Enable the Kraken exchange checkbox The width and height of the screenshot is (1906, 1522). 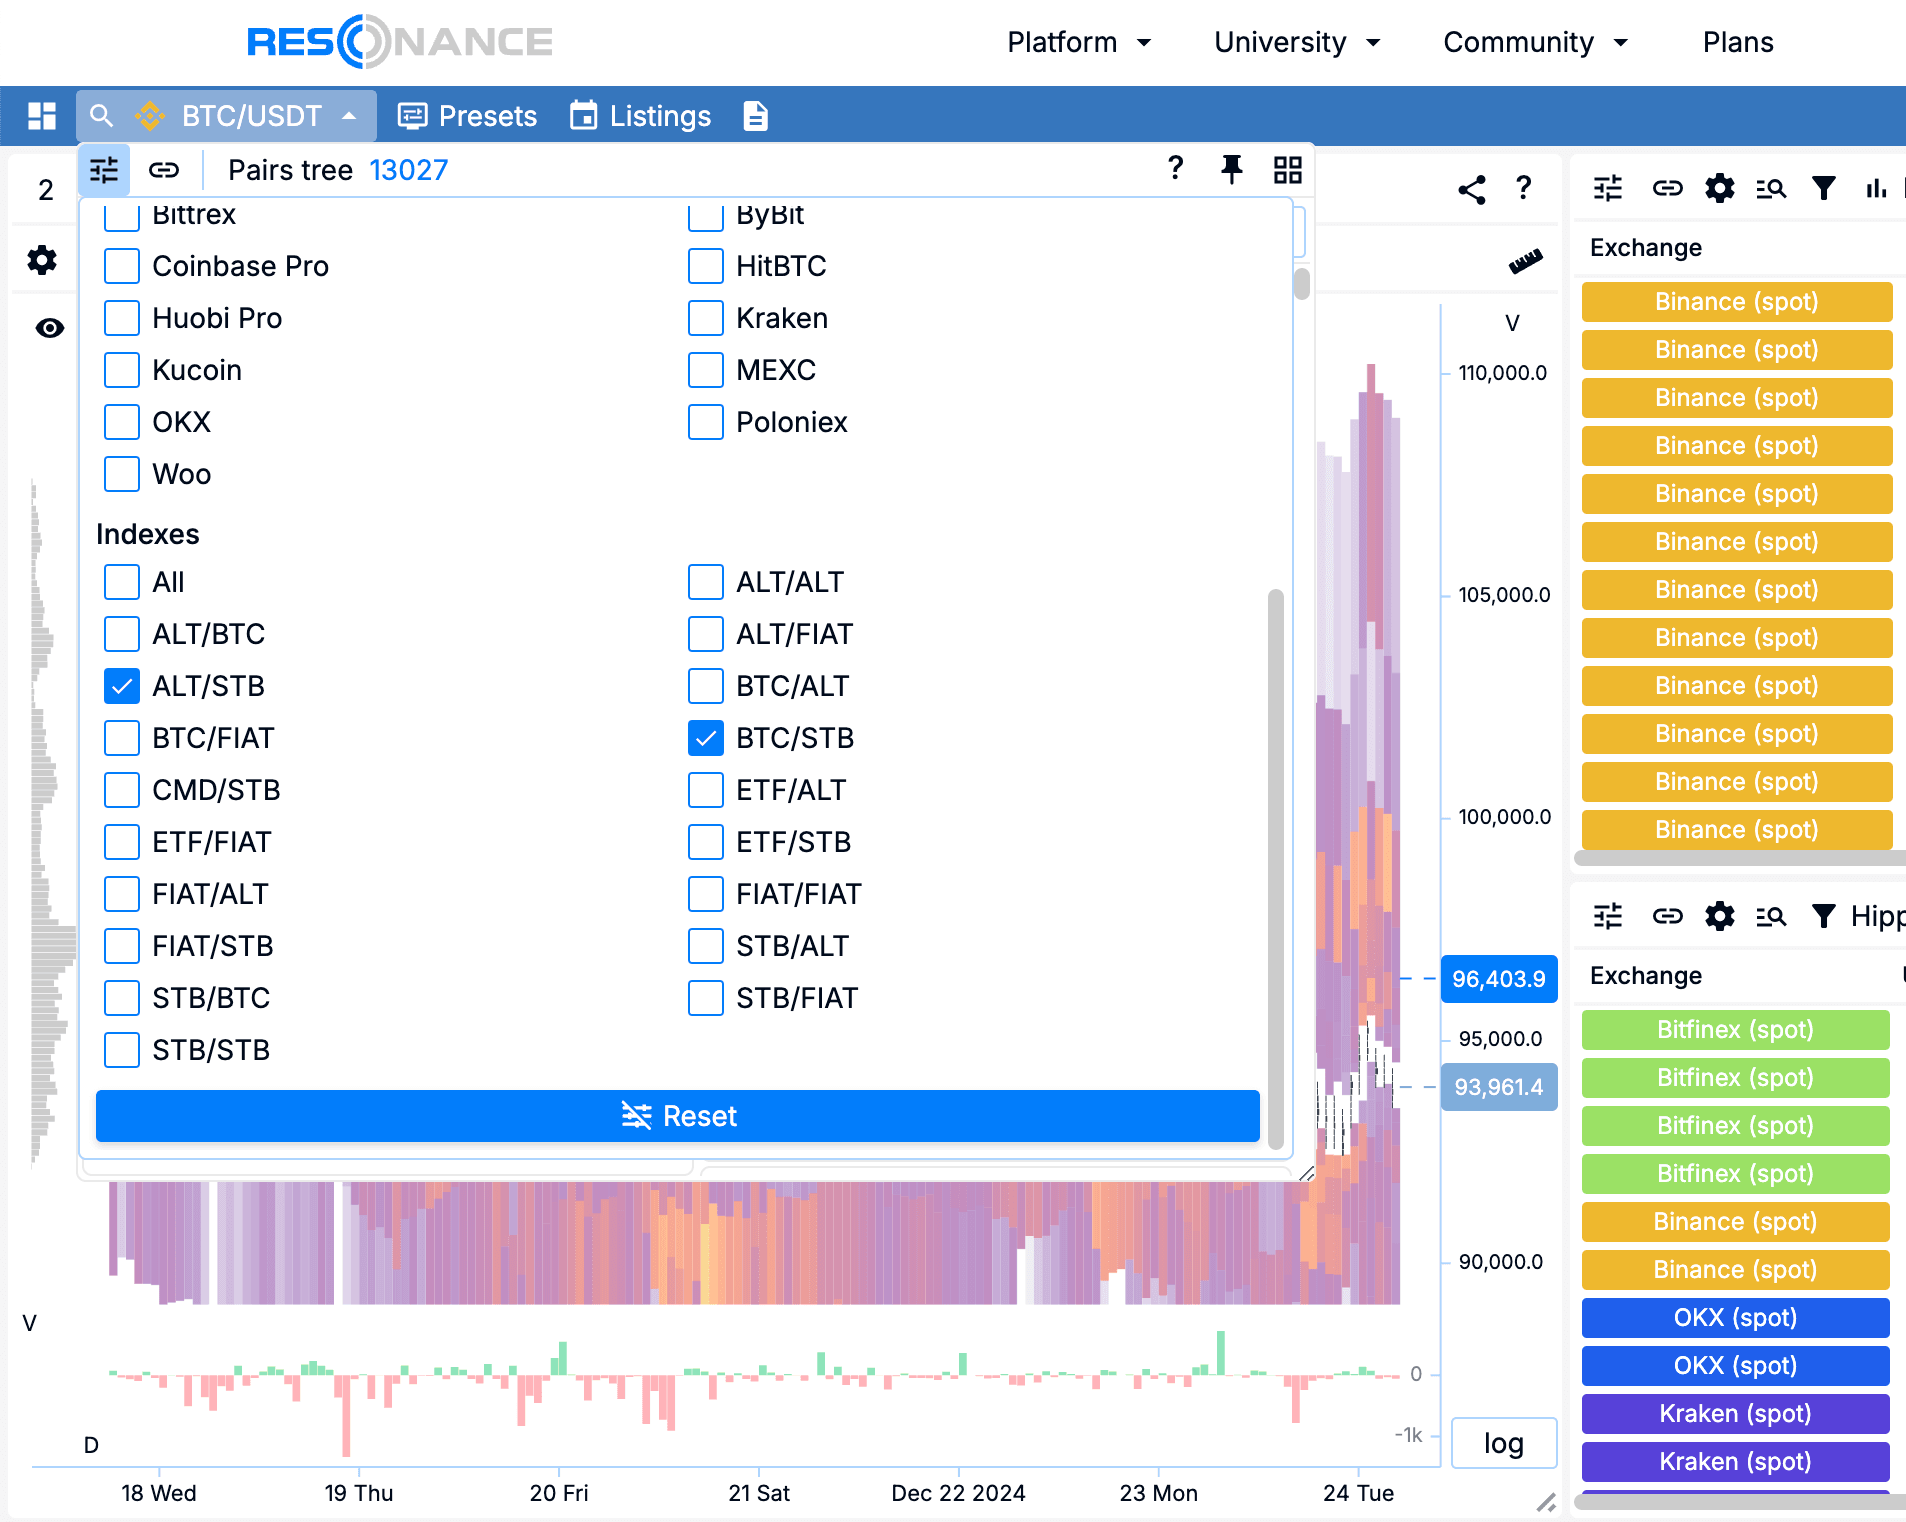706,318
